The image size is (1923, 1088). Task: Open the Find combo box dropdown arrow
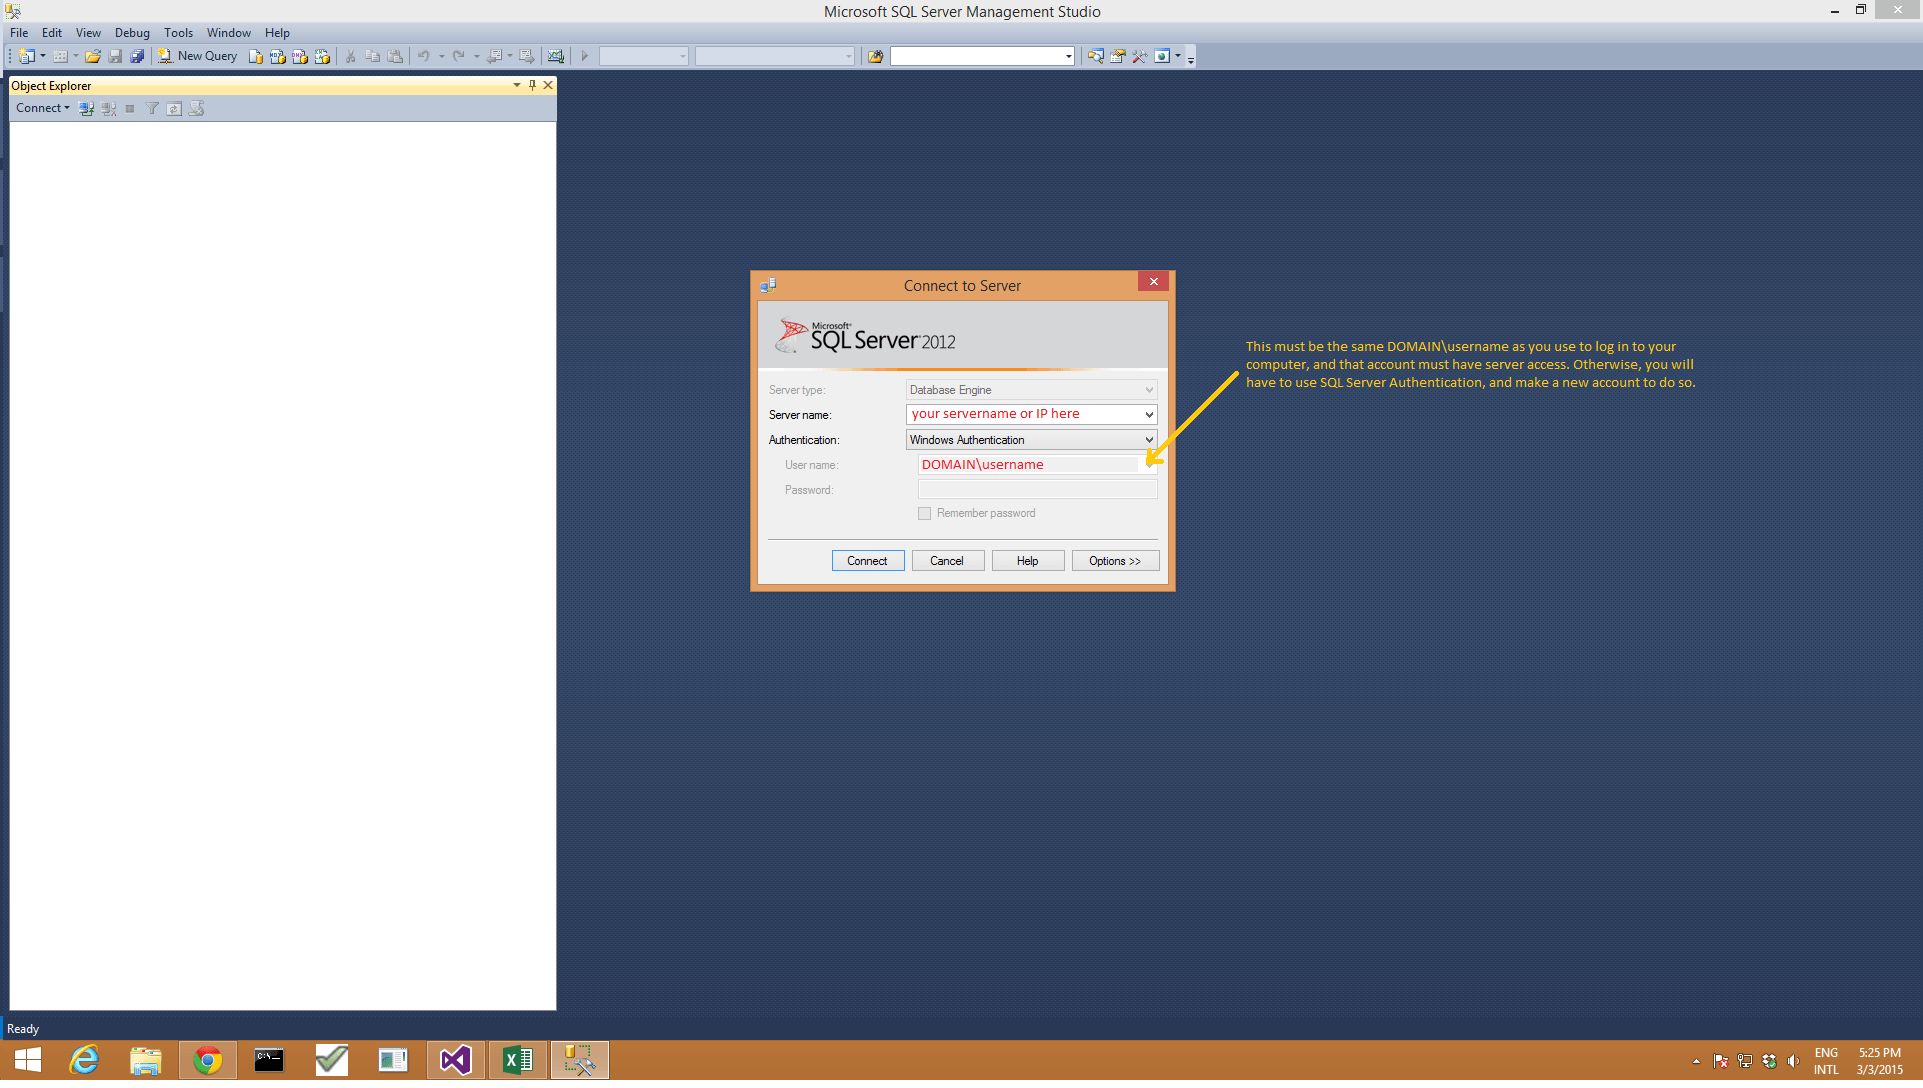click(1069, 56)
